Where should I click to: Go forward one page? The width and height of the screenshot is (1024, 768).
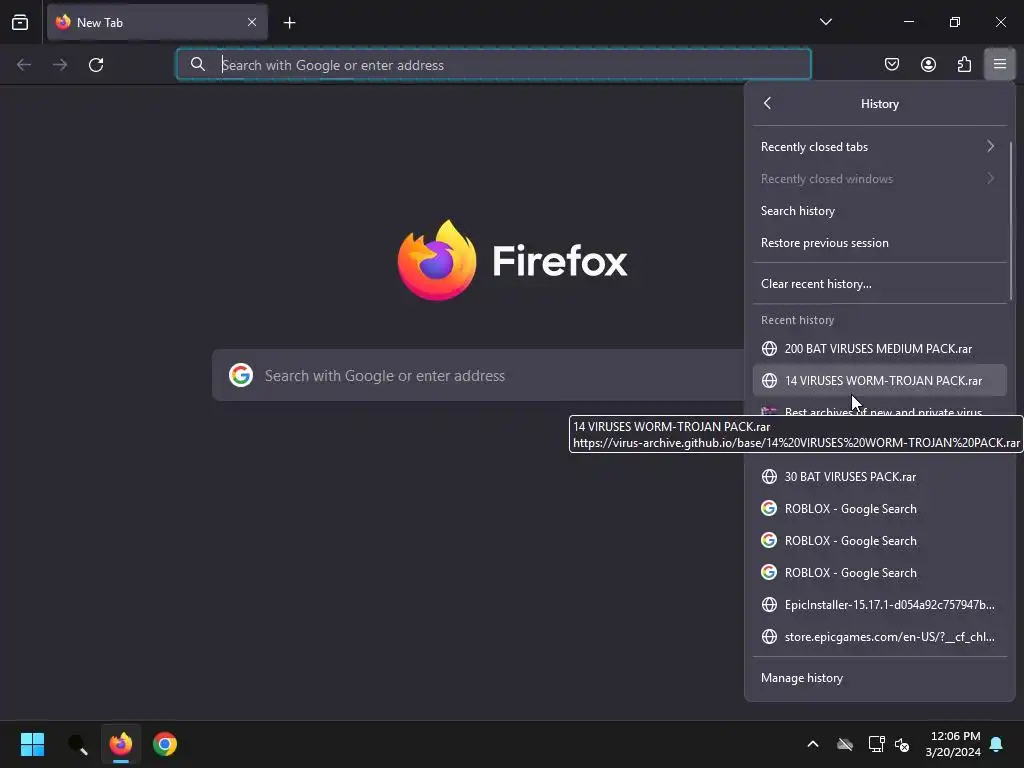(60, 65)
